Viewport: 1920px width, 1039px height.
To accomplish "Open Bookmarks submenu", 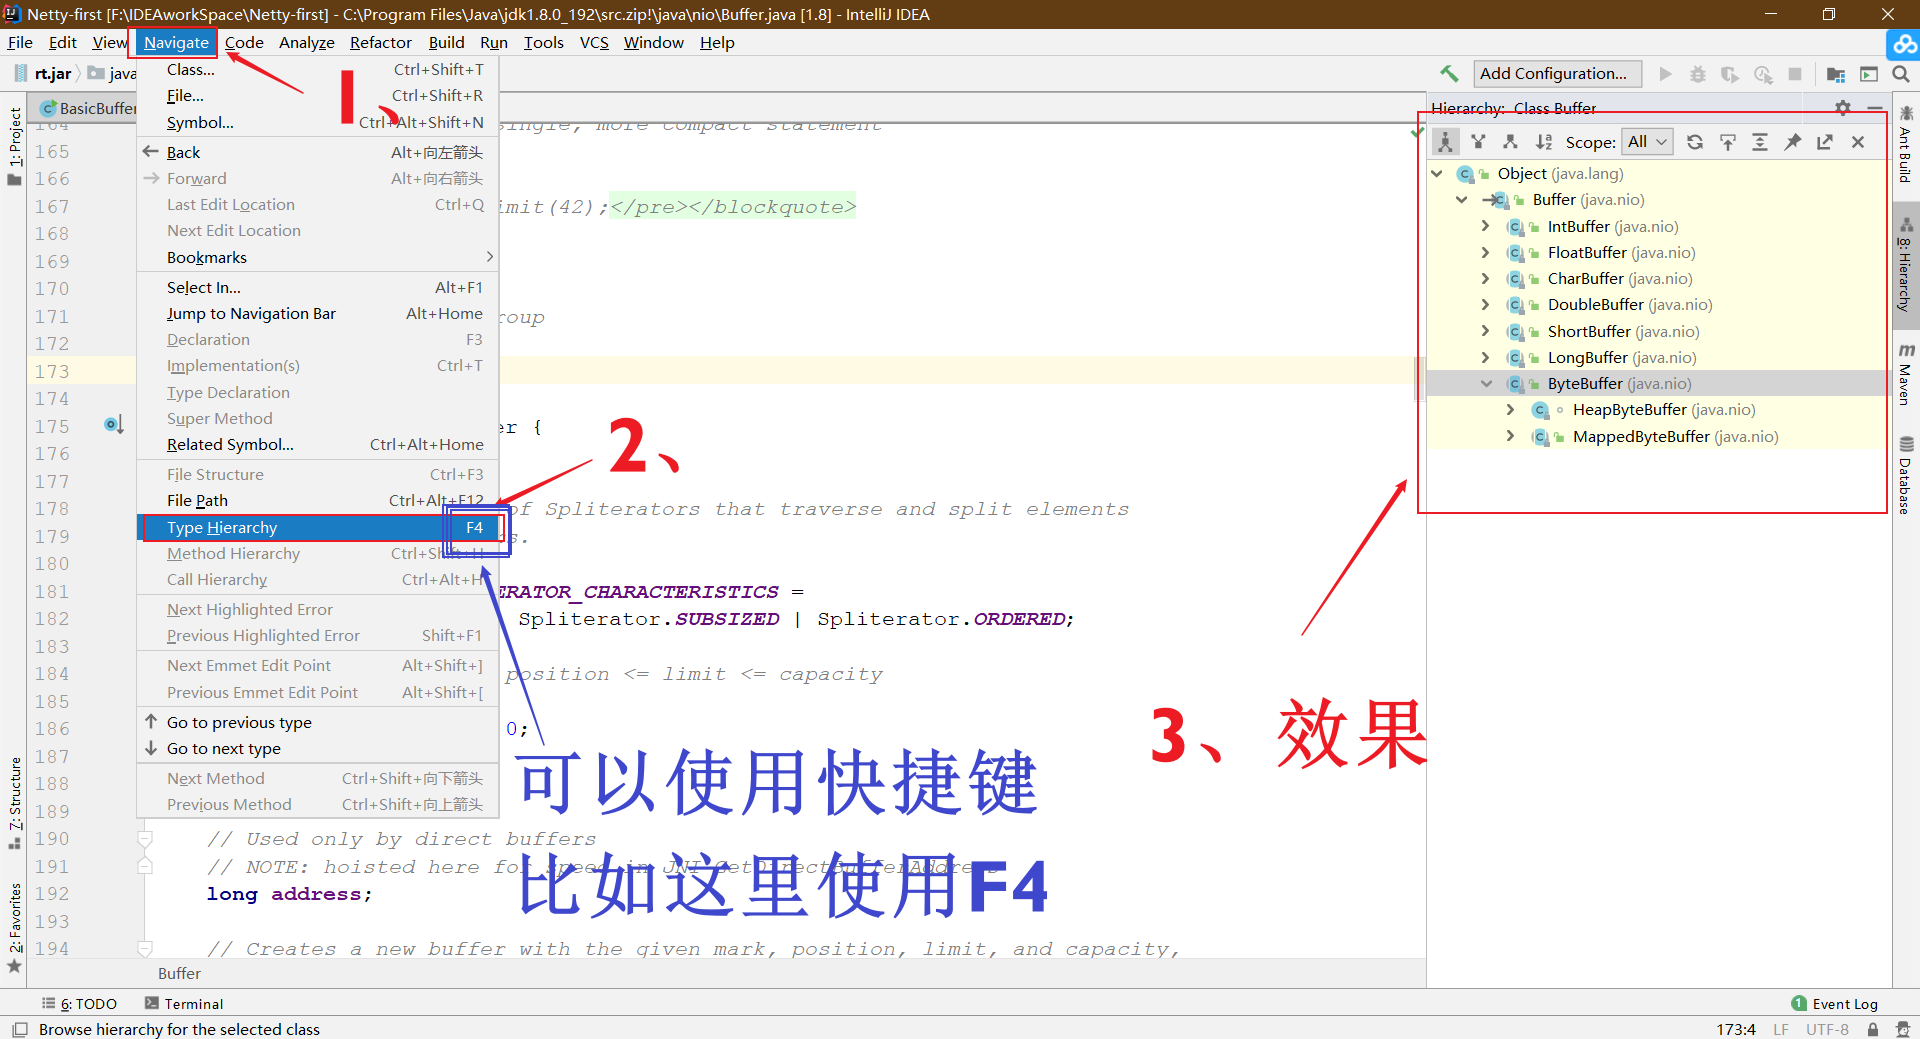I will tap(318, 258).
